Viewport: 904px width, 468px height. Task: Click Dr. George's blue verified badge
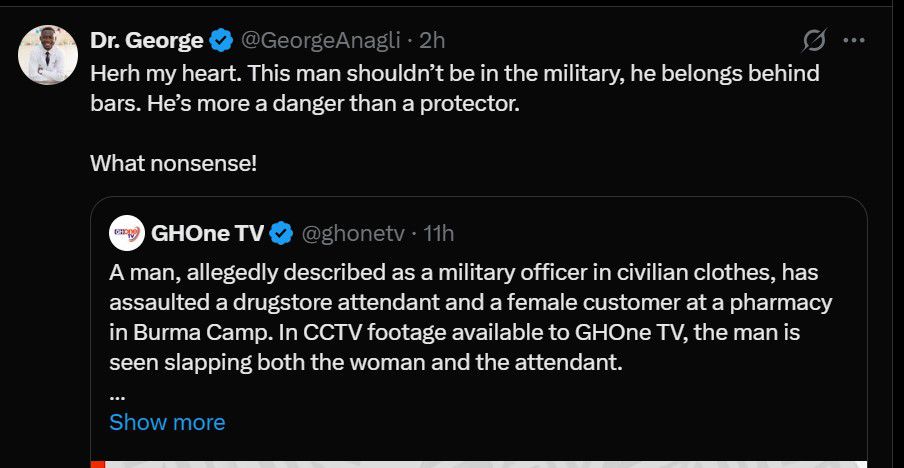click(x=222, y=41)
